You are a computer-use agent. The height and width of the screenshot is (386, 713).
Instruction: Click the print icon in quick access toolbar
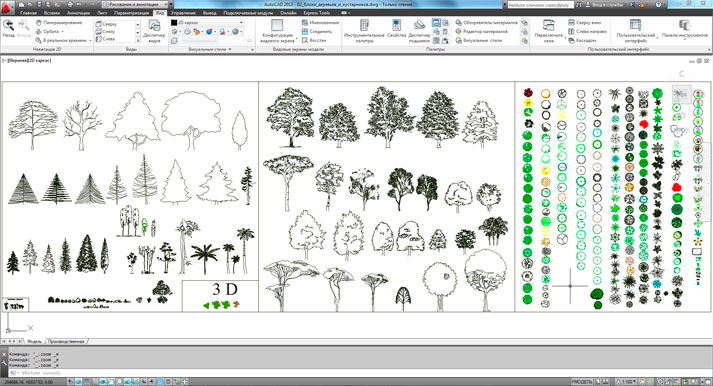70,4
